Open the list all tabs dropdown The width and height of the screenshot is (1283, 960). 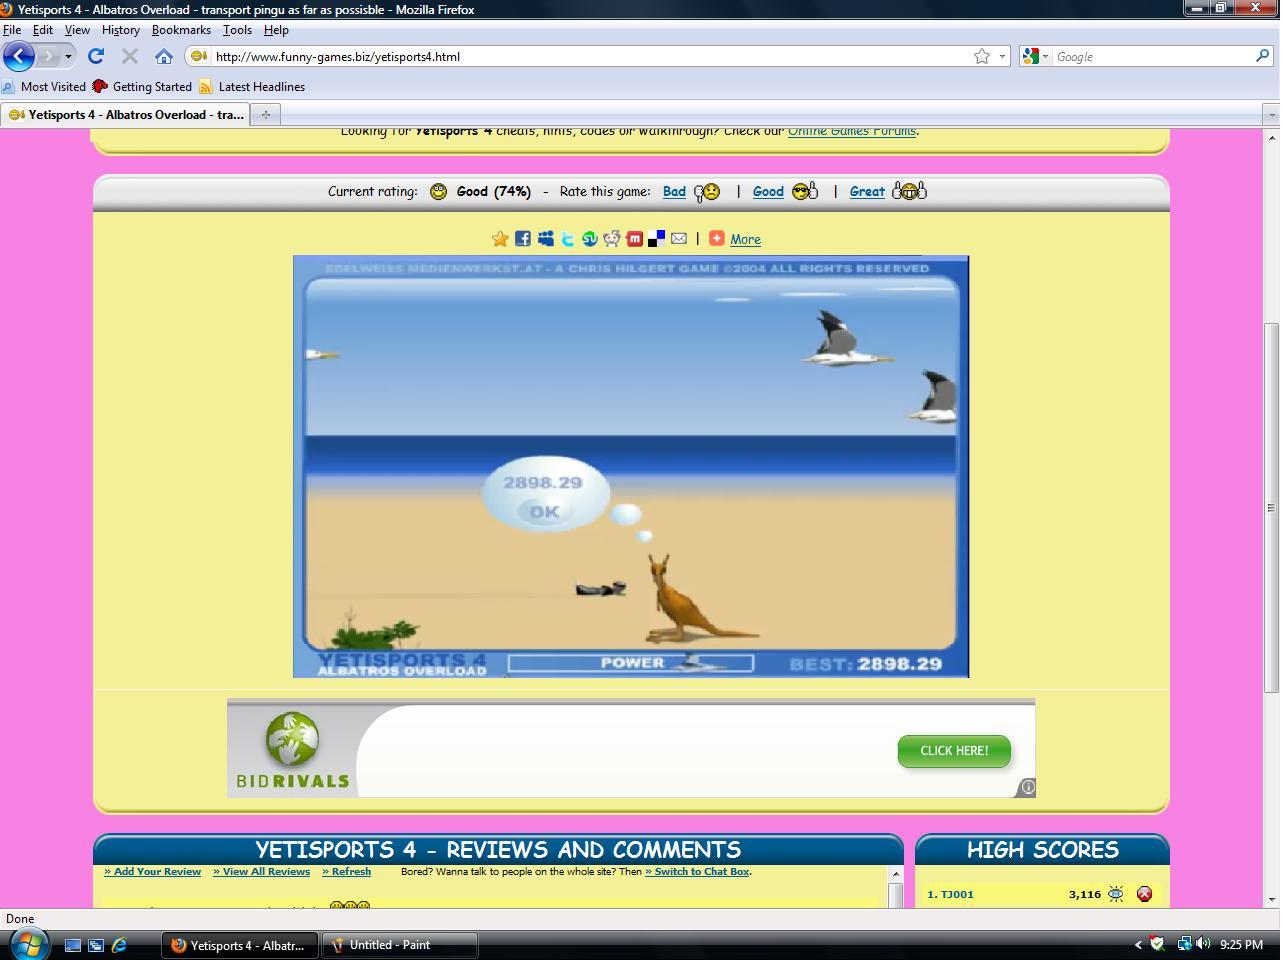(1271, 114)
